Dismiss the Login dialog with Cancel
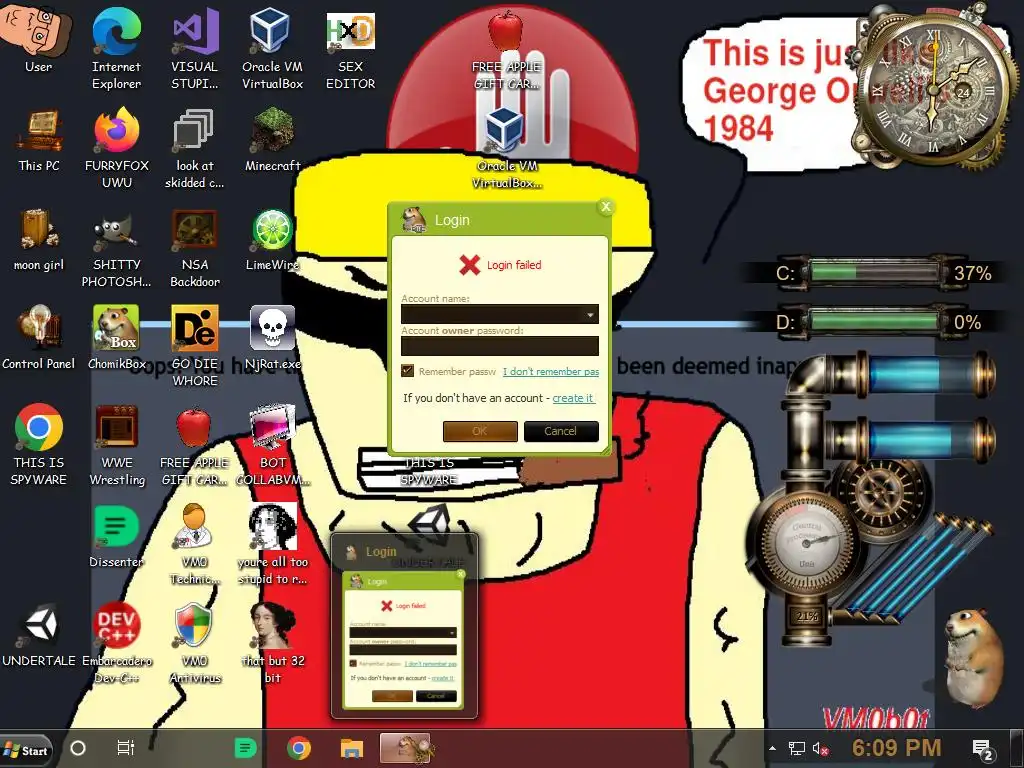 [x=561, y=431]
